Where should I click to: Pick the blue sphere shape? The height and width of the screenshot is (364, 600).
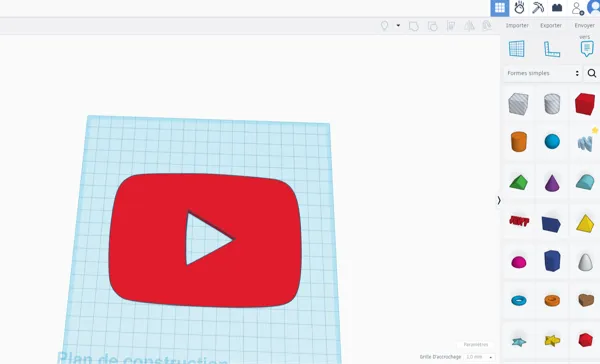point(552,141)
